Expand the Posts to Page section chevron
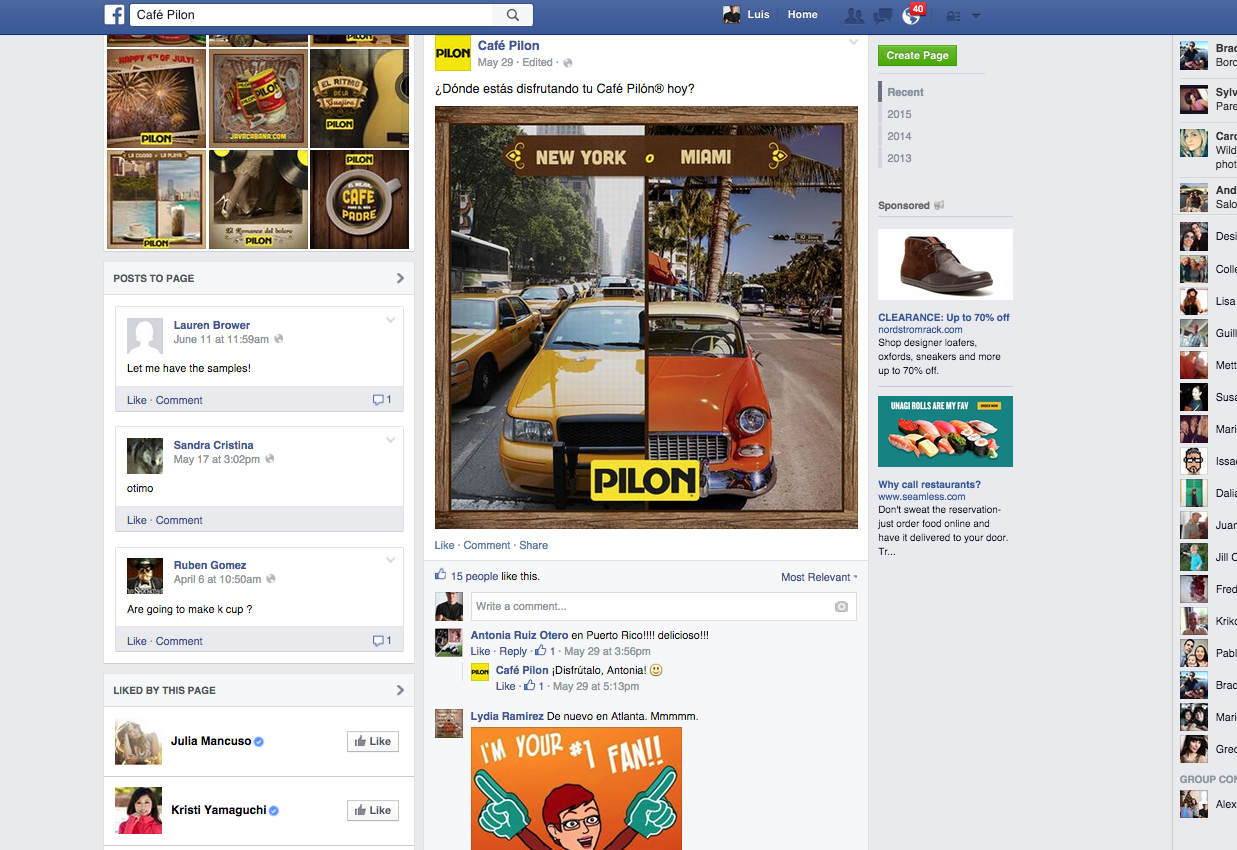Image resolution: width=1237 pixels, height=850 pixels. tap(400, 278)
